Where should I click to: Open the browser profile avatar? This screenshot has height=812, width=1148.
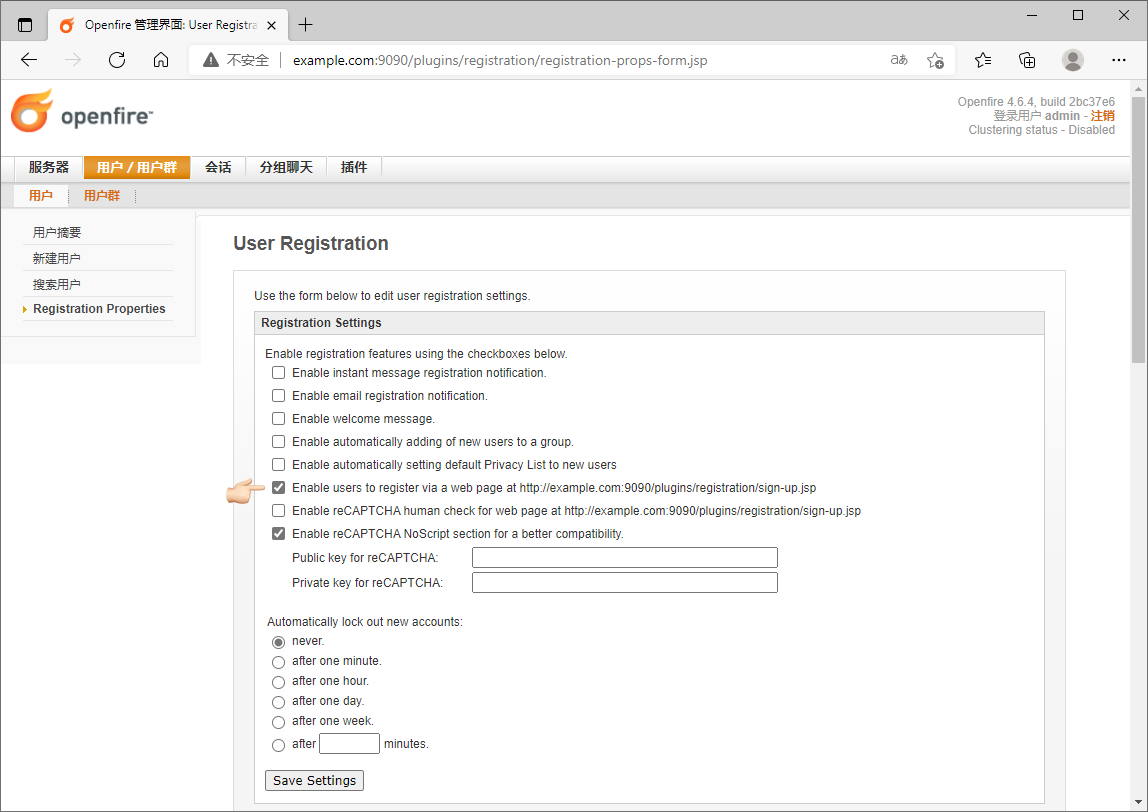point(1073,60)
